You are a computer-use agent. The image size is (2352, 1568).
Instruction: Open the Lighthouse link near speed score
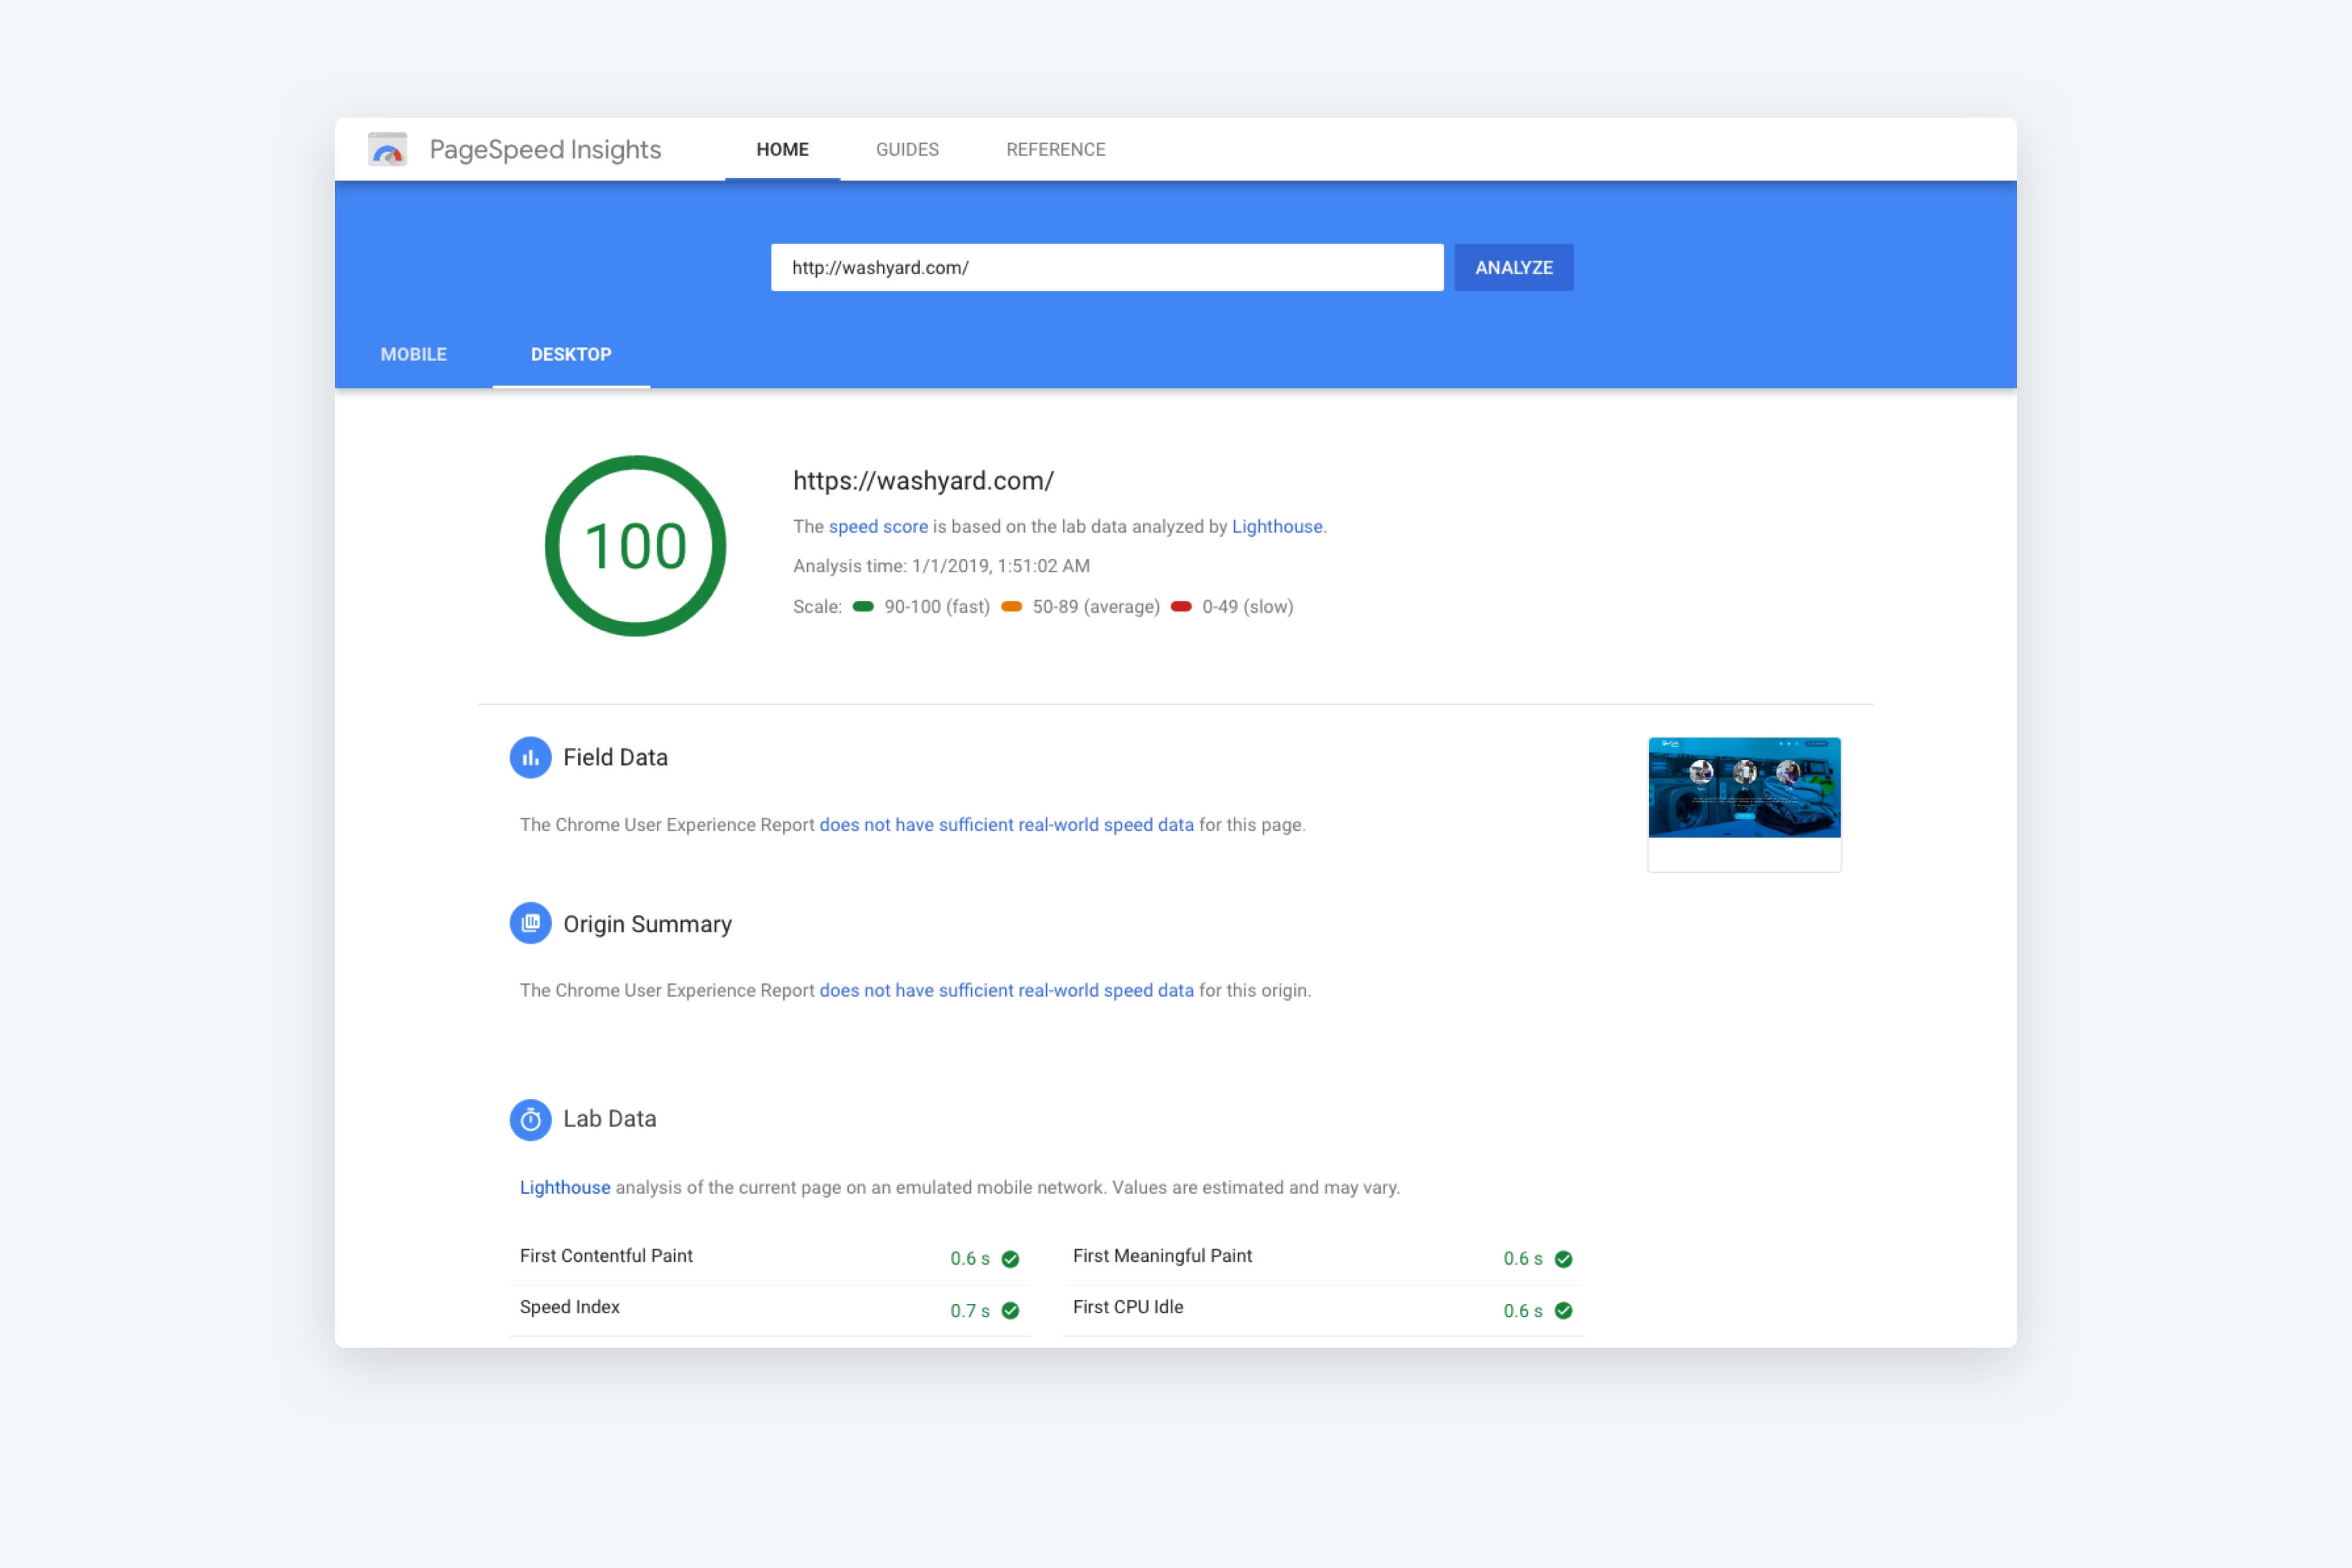[x=1277, y=526]
